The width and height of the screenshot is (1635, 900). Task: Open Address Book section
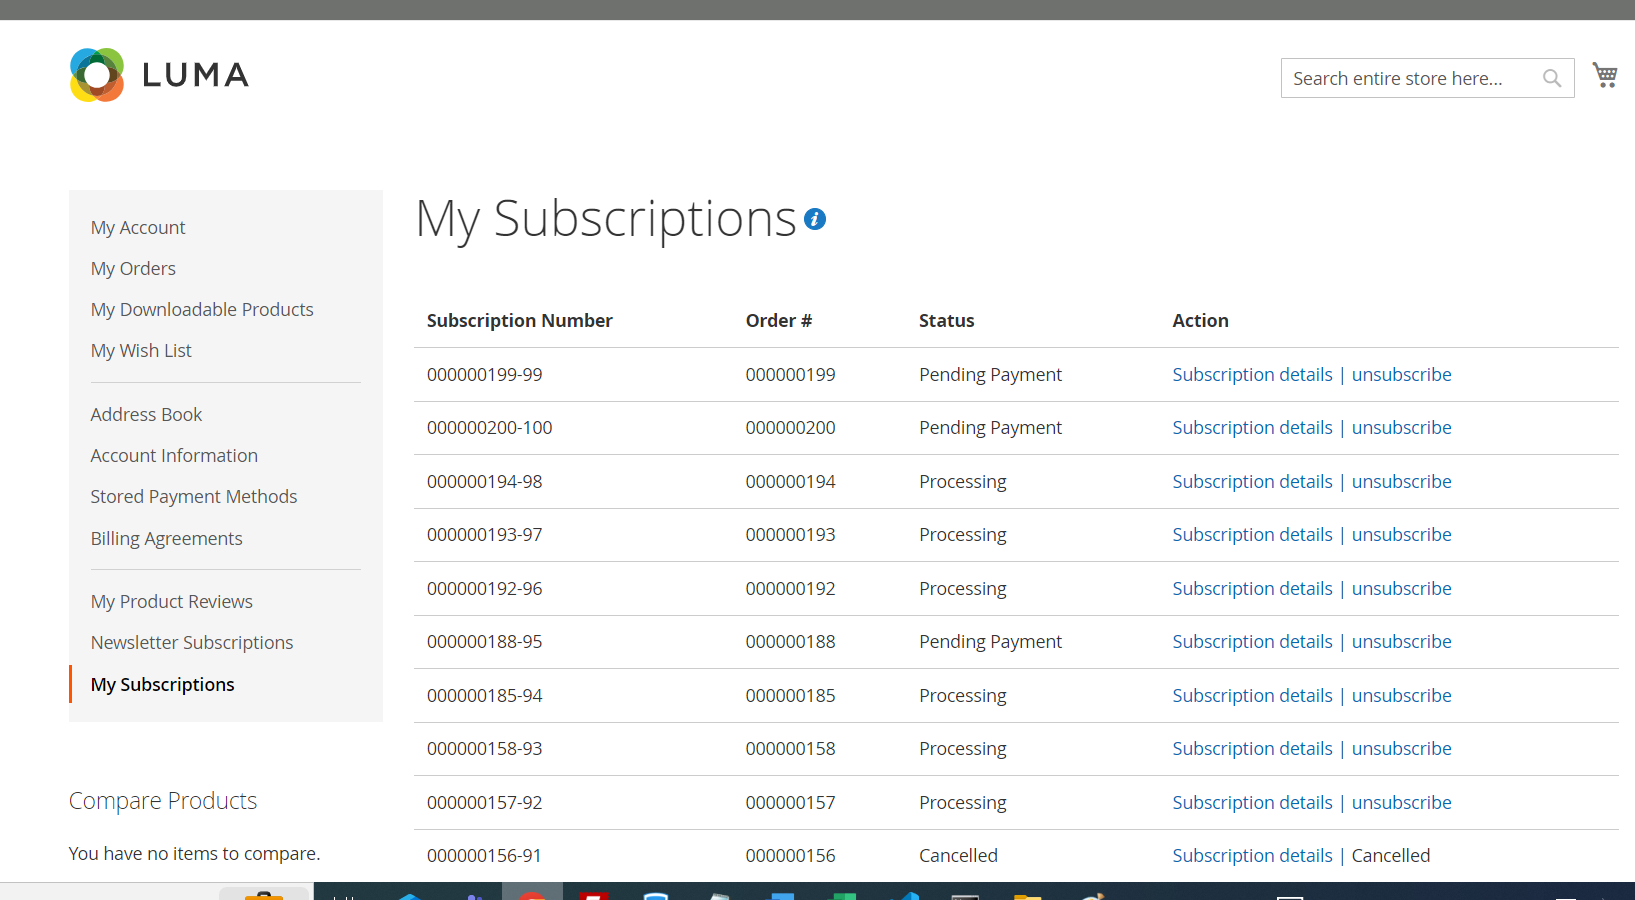[146, 415]
